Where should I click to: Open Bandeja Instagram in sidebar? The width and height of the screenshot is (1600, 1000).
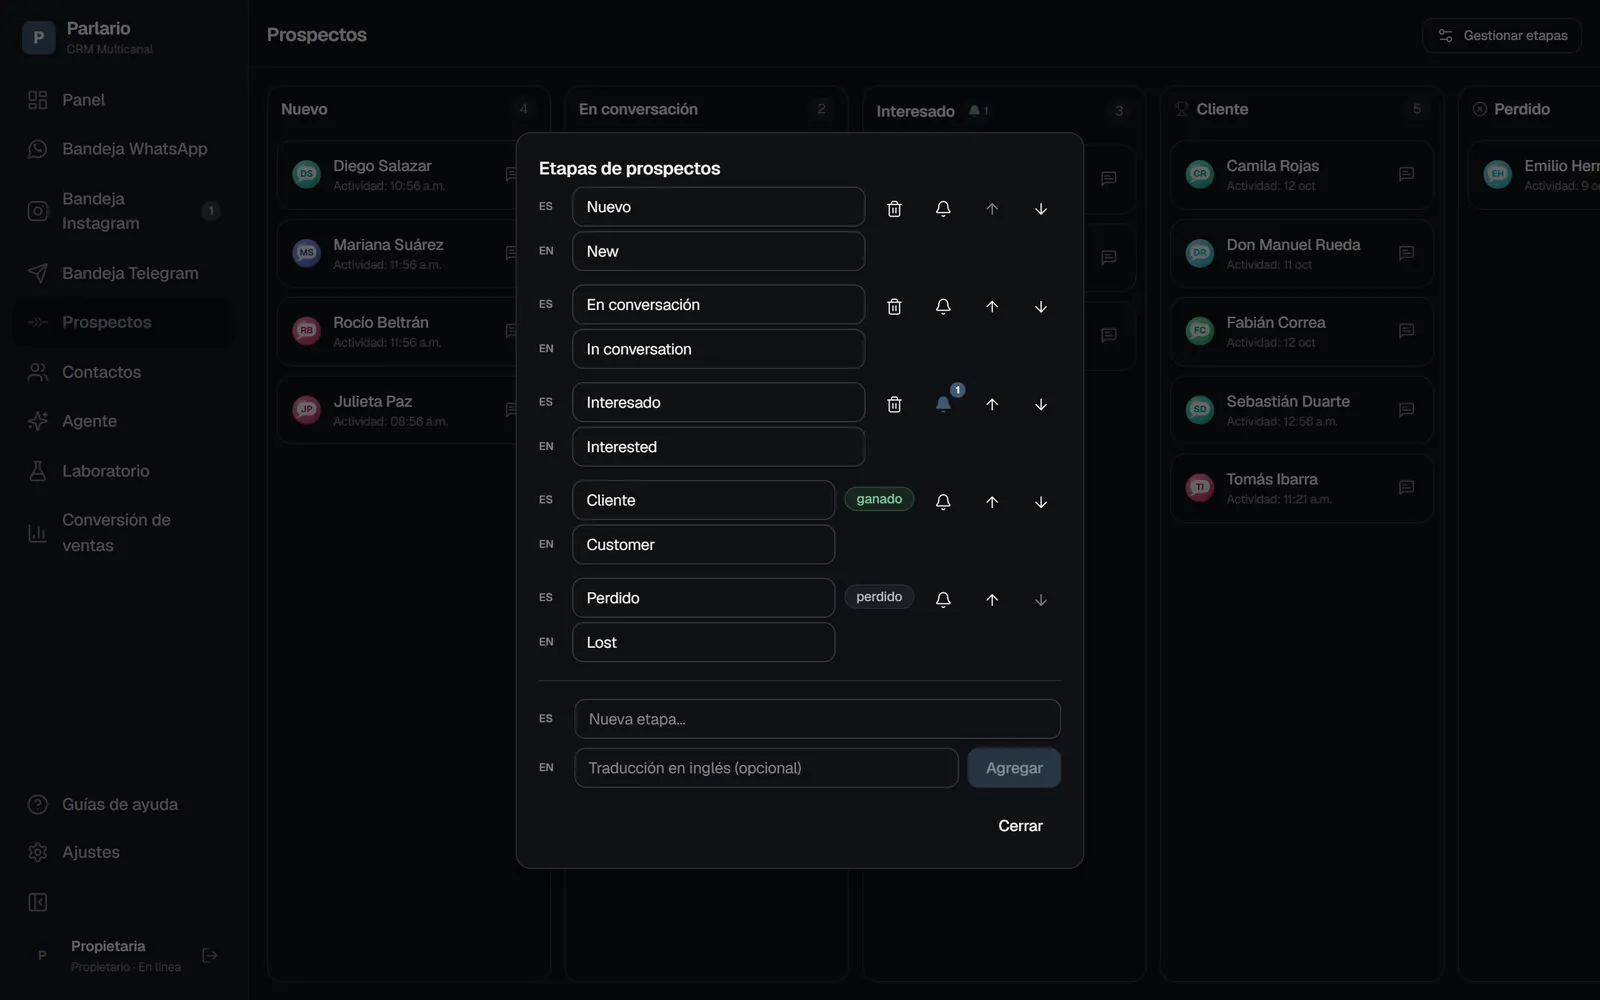122,211
